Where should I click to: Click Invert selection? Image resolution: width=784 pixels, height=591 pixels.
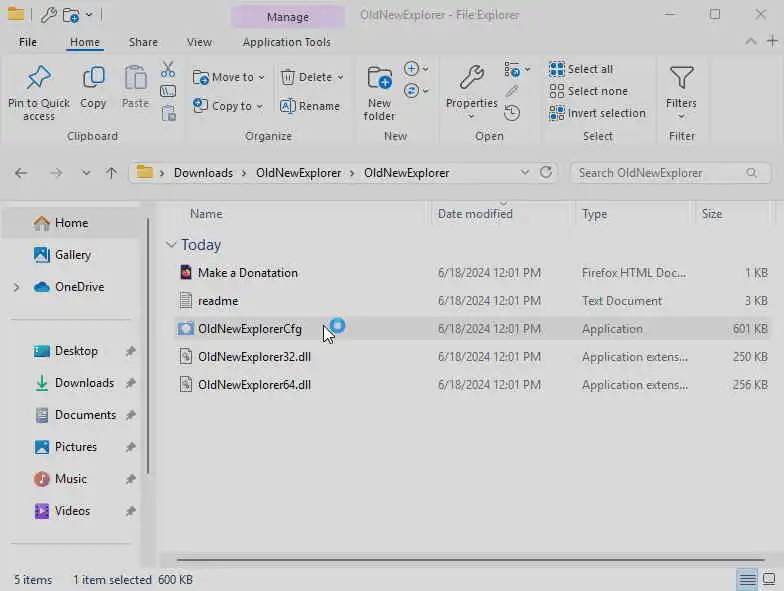tap(597, 113)
